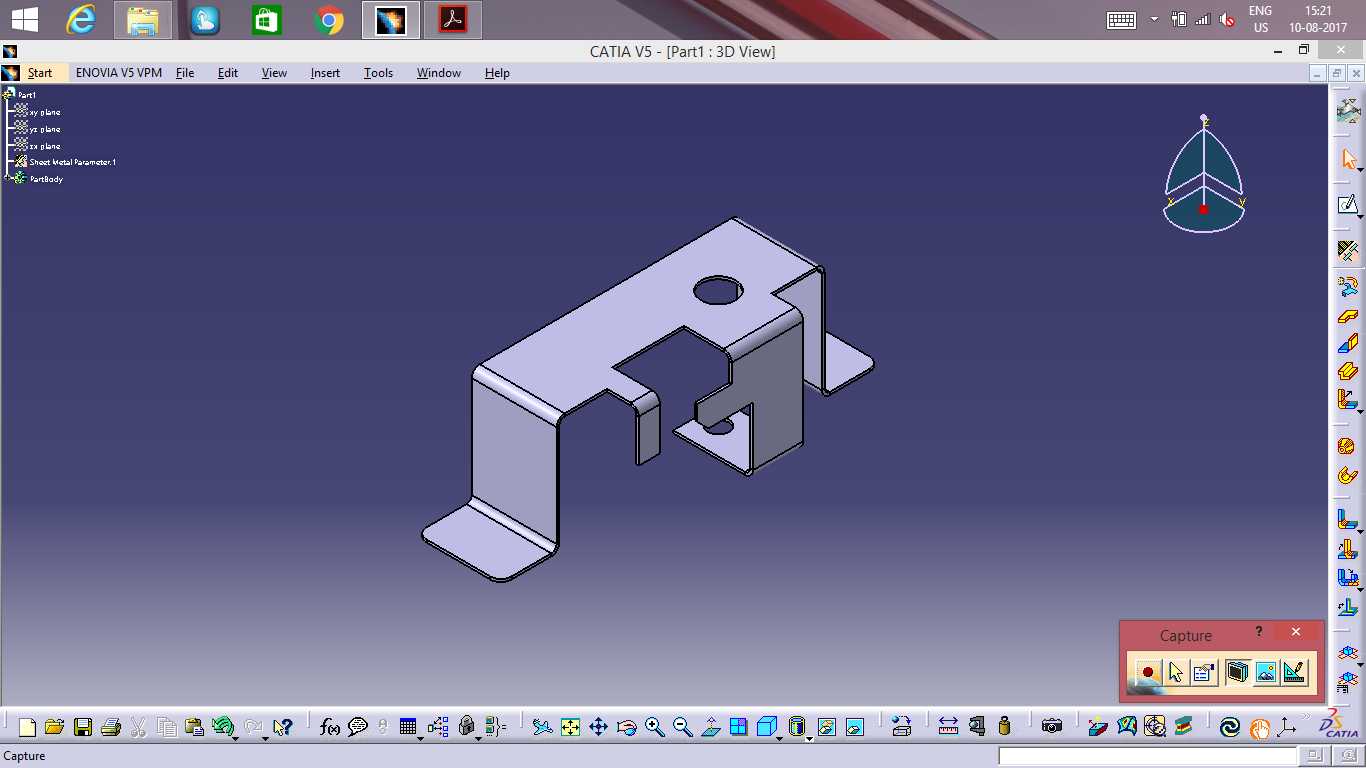
Task: Print using the quick print icon
Action: (111, 727)
